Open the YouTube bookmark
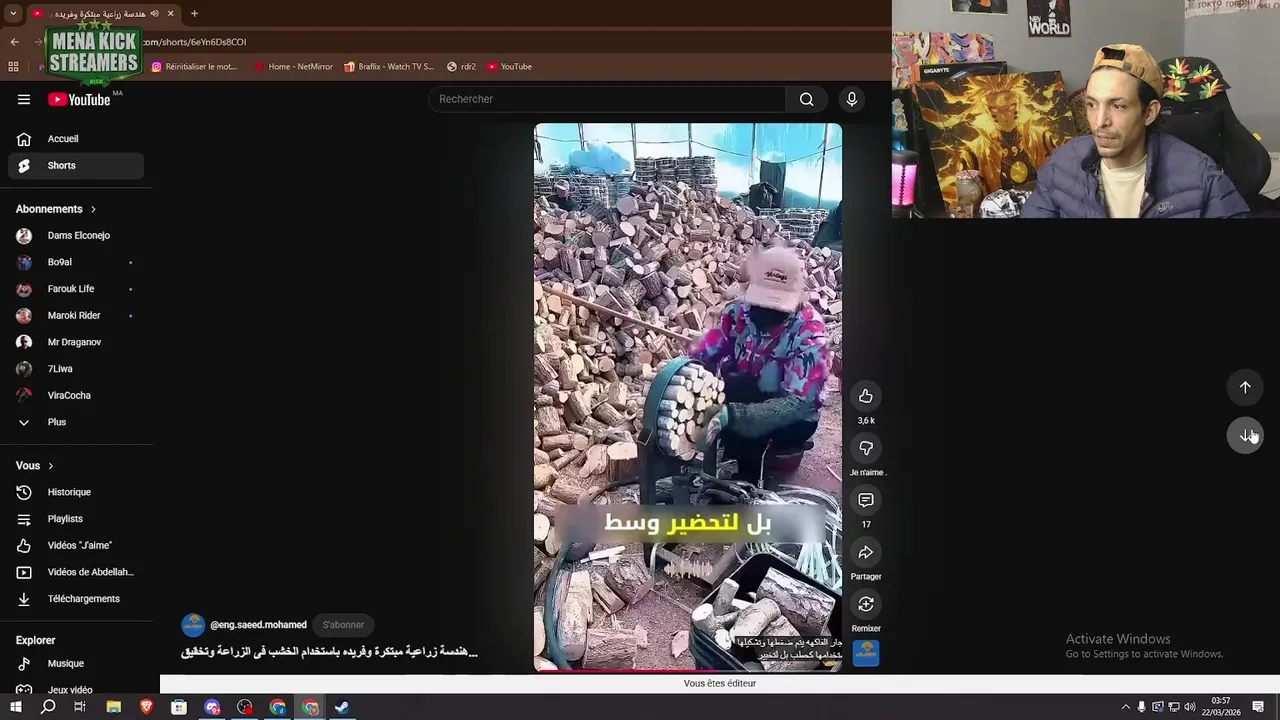Image resolution: width=1280 pixels, height=720 pixels. pyautogui.click(x=509, y=67)
